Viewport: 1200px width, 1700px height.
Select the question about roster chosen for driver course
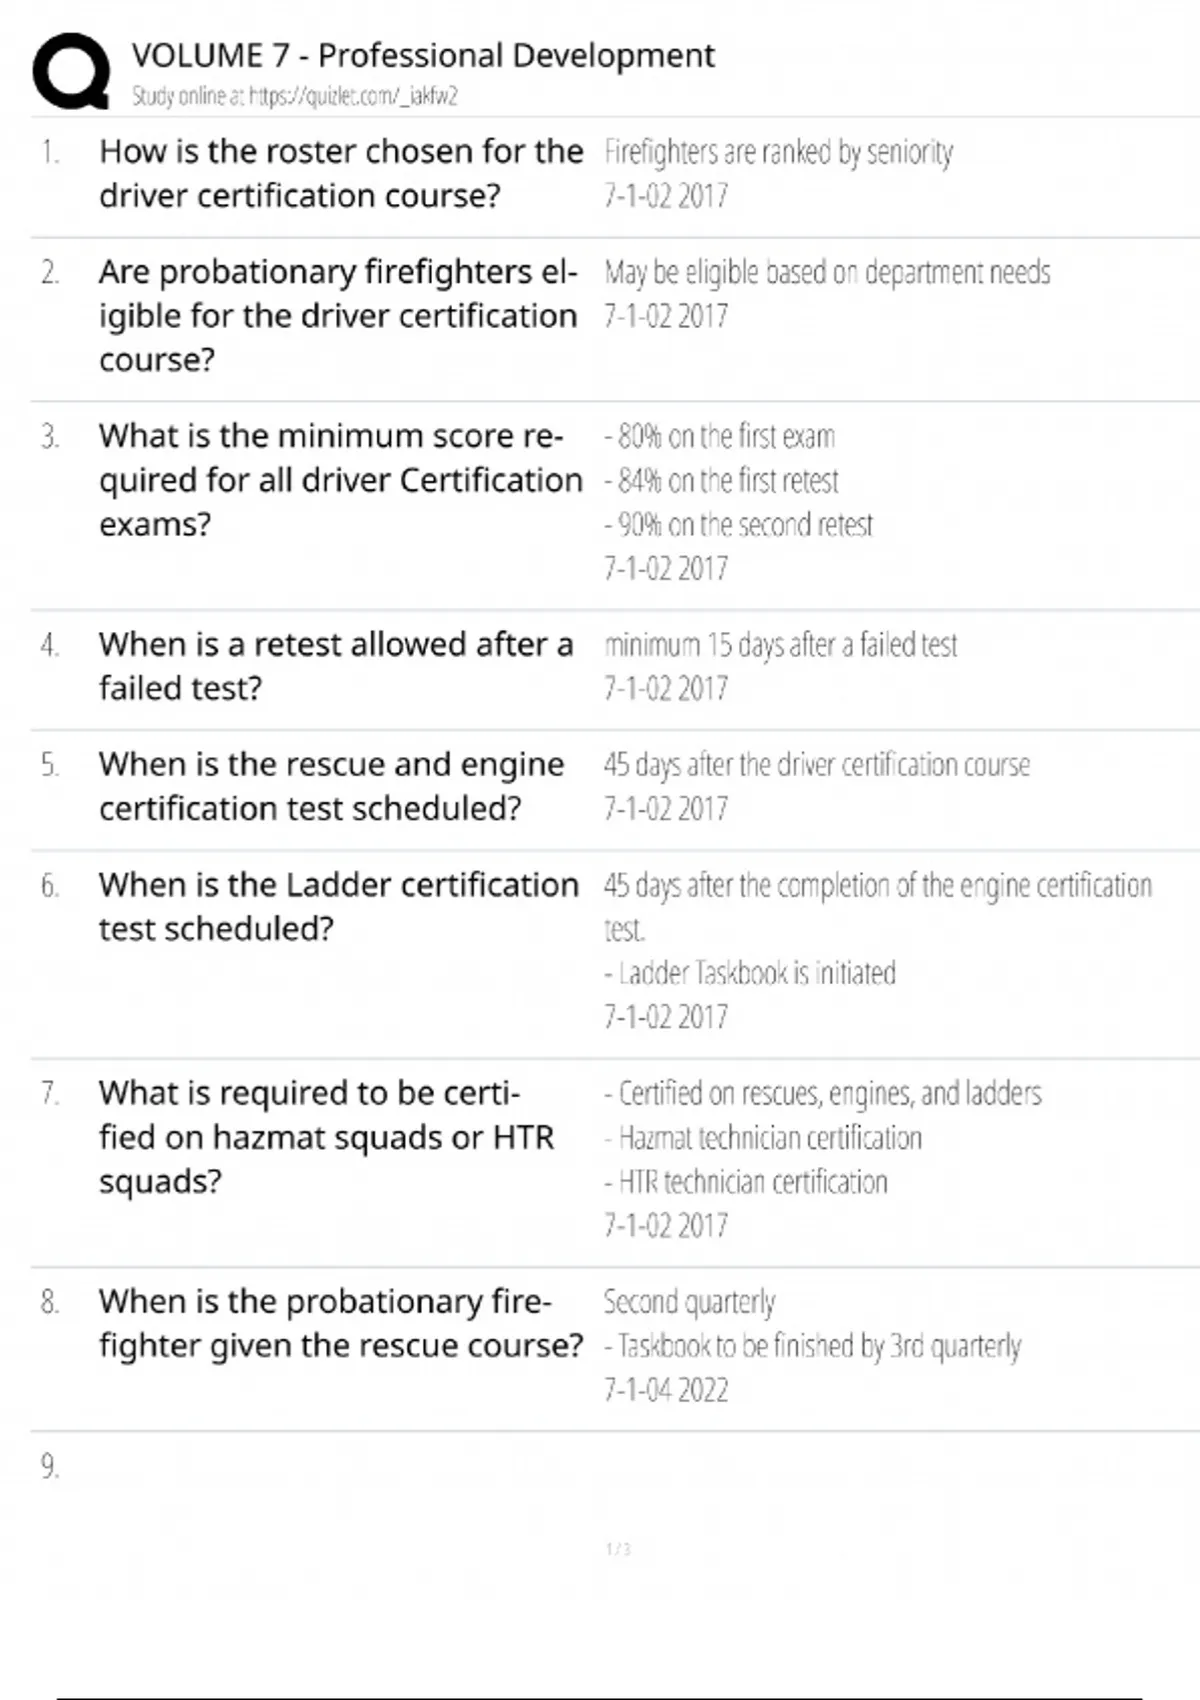tap(340, 173)
